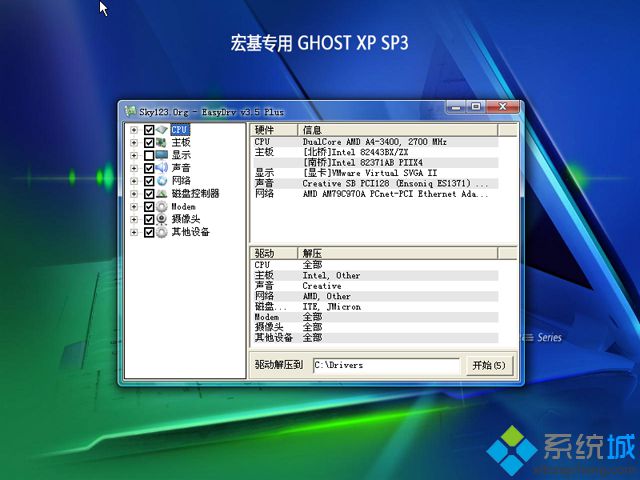
Task: Expand the 声音 tree node
Action: coord(133,168)
